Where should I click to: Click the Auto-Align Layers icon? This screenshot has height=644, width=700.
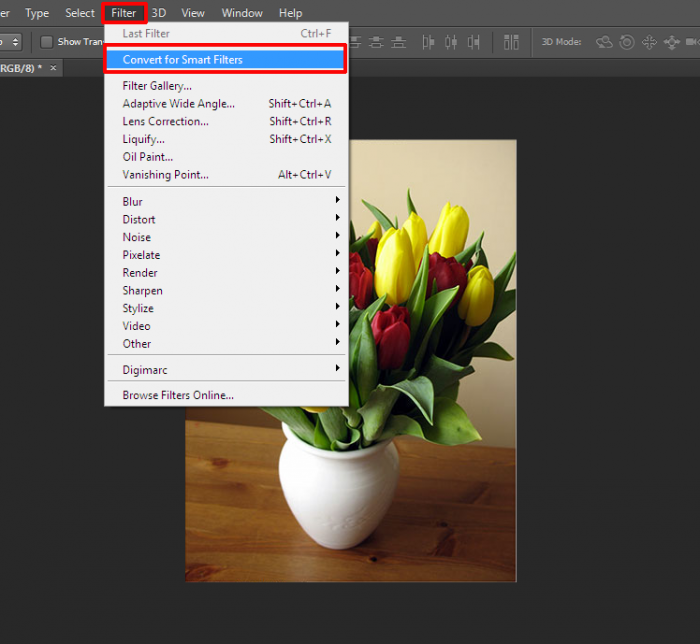click(x=511, y=42)
